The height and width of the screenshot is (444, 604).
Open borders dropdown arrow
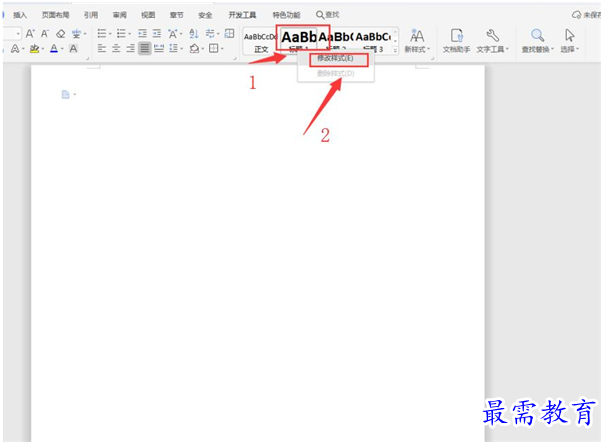[x=222, y=49]
